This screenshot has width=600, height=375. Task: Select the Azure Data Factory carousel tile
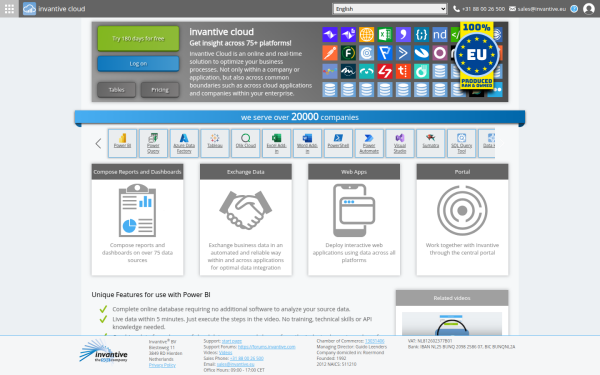point(184,143)
